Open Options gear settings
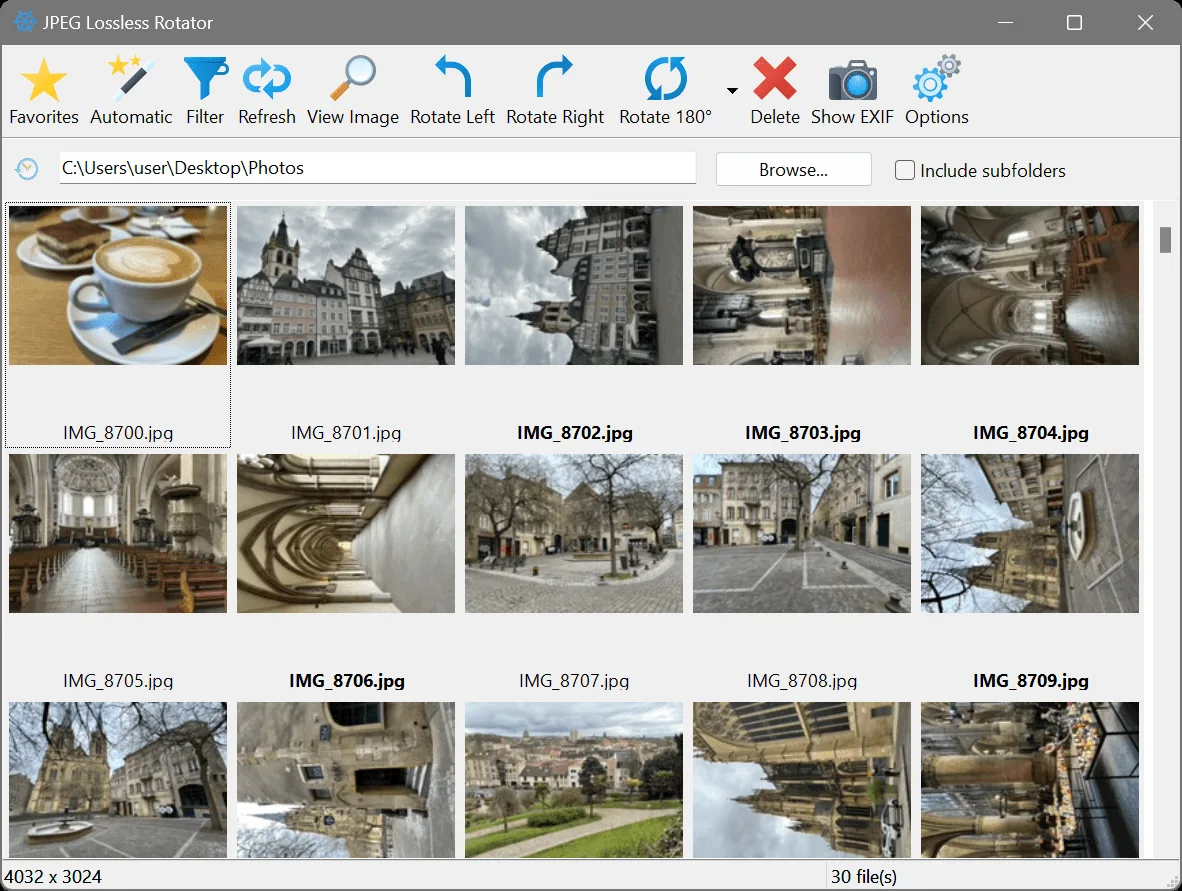Viewport: 1182px width, 891px height. [937, 90]
